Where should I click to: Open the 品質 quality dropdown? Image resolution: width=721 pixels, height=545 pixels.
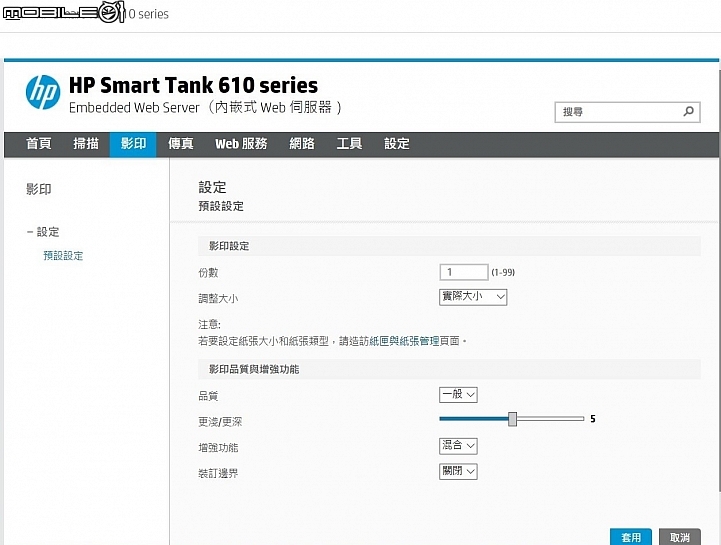coord(458,395)
